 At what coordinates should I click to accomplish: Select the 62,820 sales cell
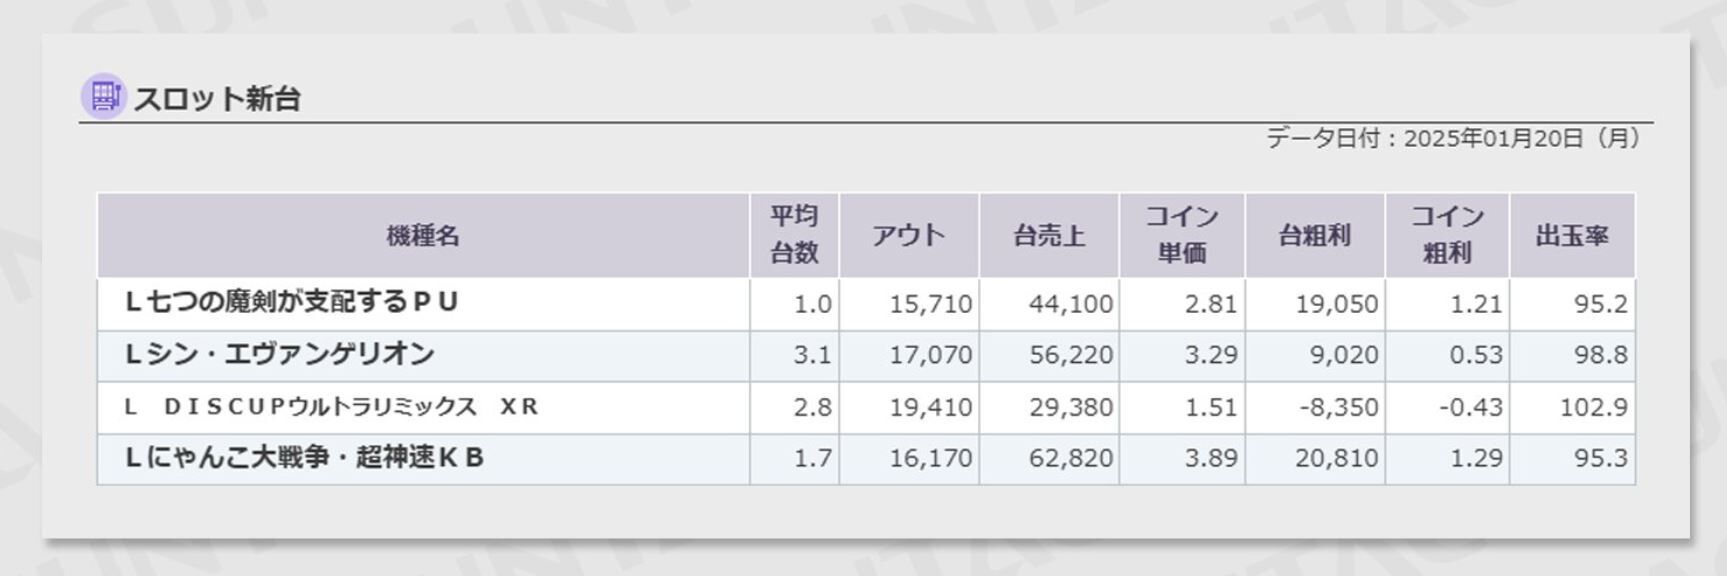1070,459
